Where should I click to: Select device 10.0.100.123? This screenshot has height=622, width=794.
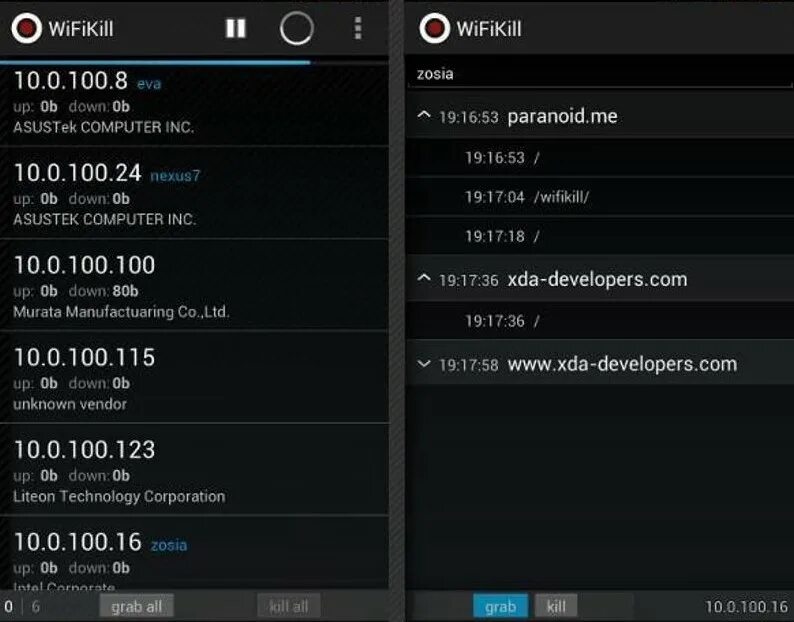pyautogui.click(x=194, y=470)
